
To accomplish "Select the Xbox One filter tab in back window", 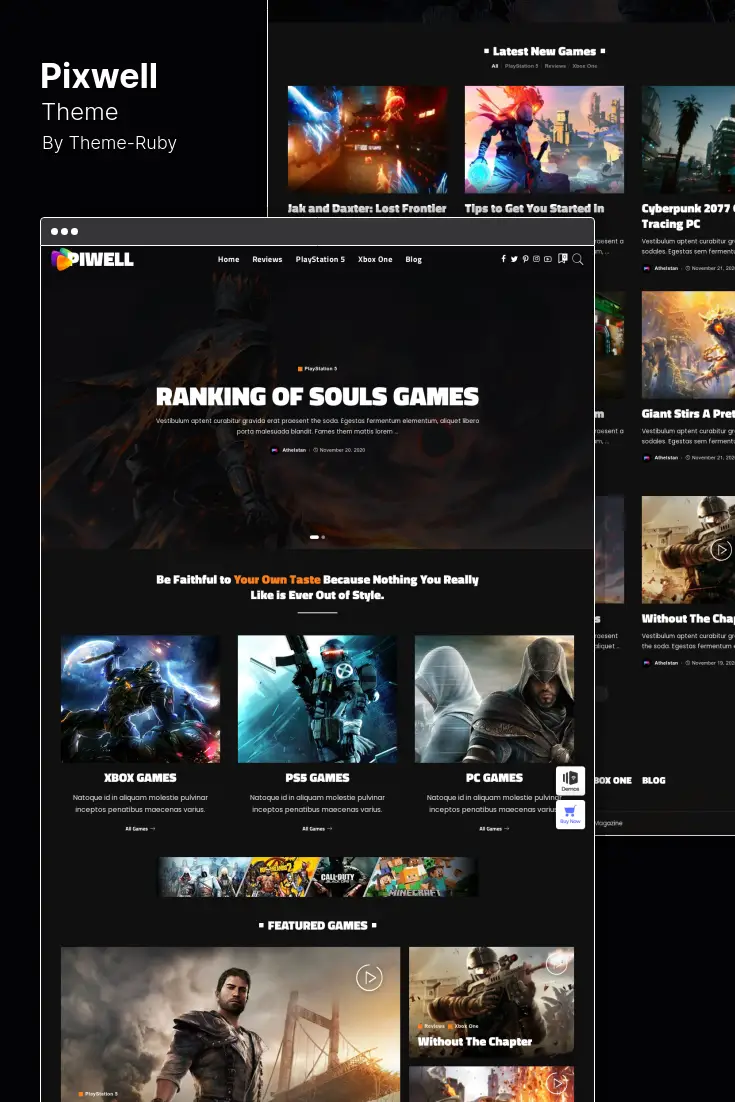I will click(585, 66).
